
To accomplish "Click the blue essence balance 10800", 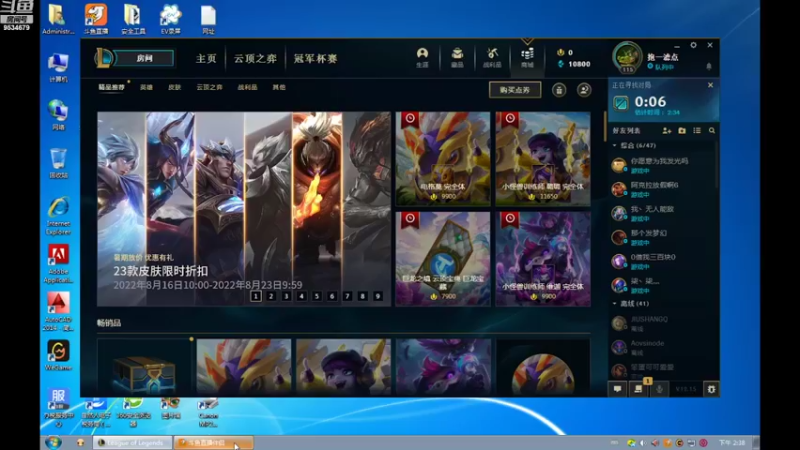I will [x=574, y=64].
